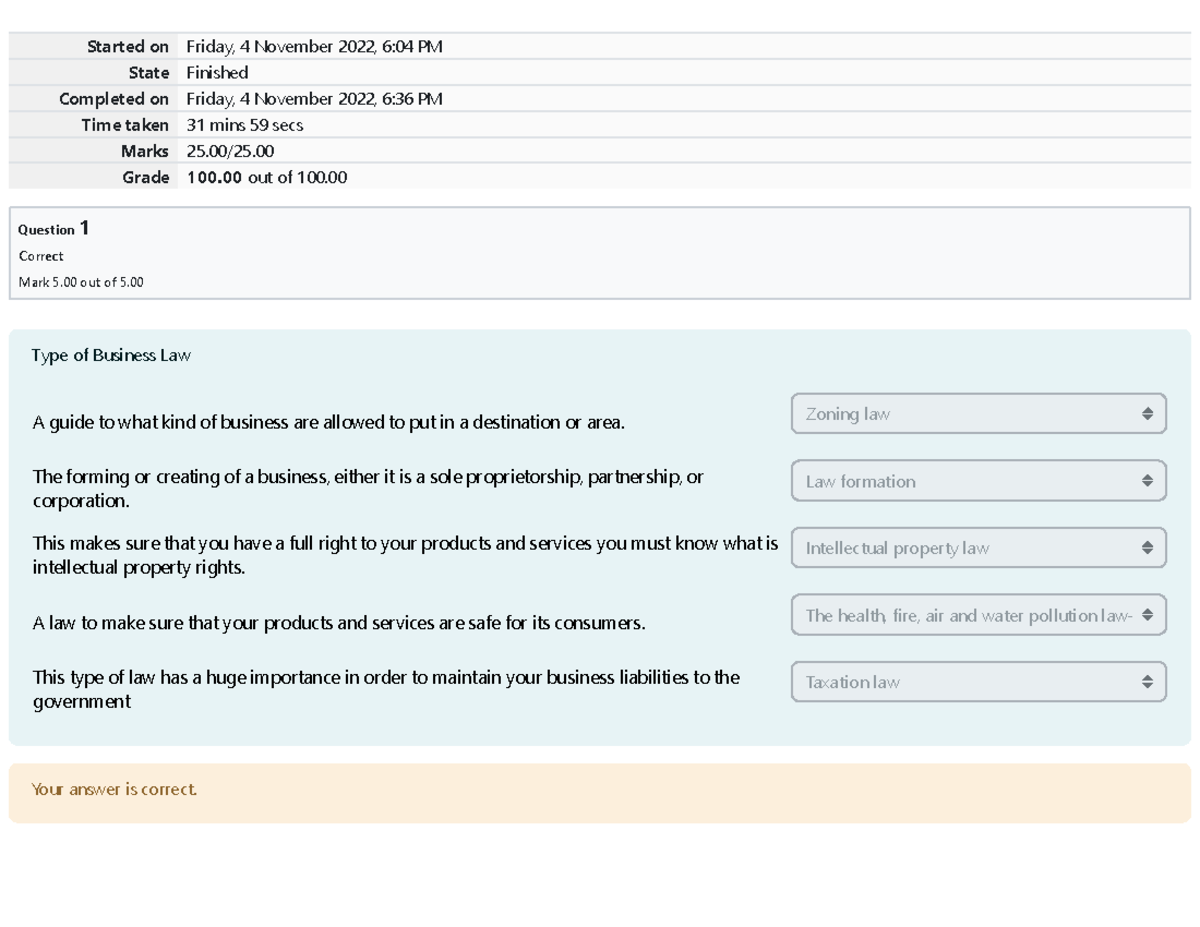Viewport: 1200px width, 927px height.
Task: Click the up-down arrow icon beside Law formation
Action: 1147,481
